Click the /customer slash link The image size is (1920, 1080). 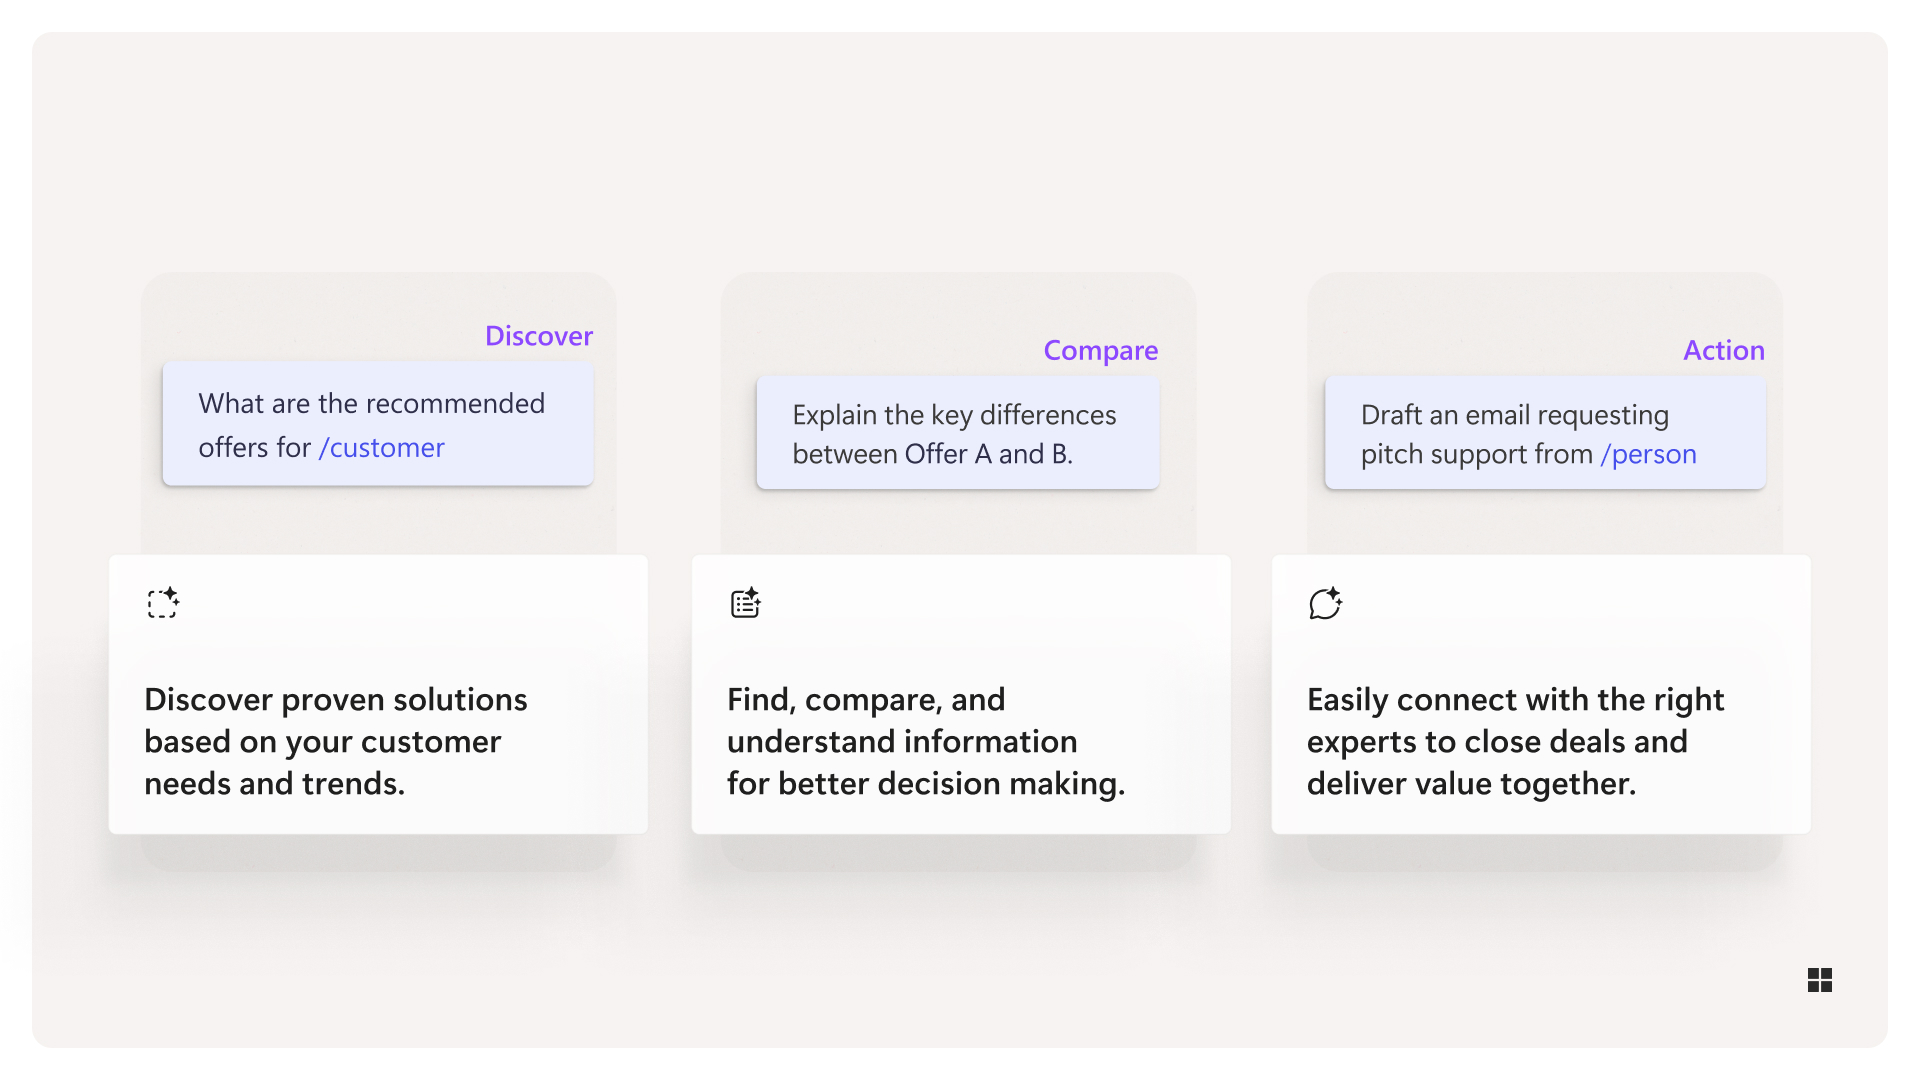point(382,448)
